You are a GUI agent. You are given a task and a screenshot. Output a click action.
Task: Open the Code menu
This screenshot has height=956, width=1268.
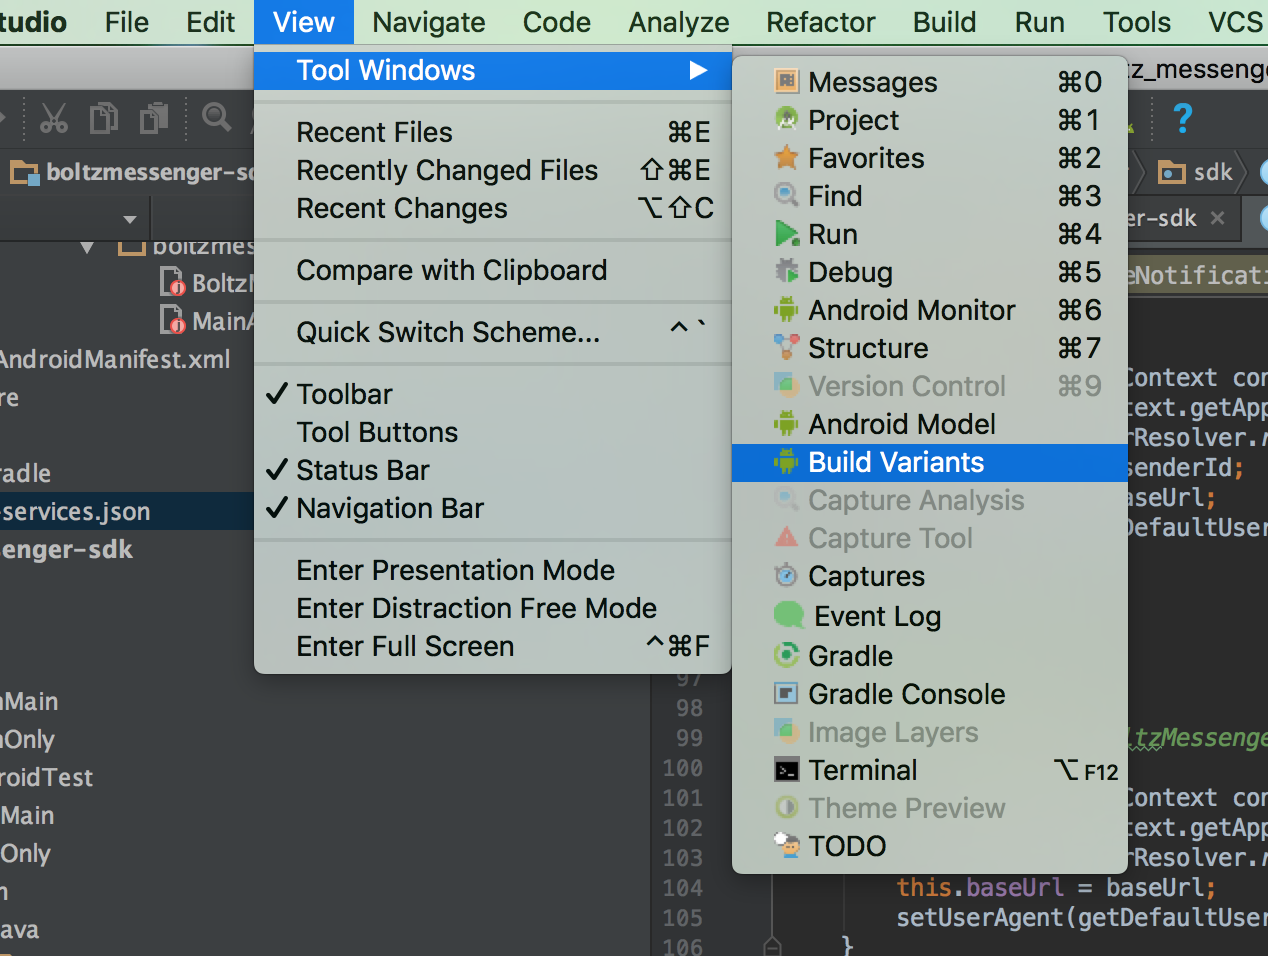[556, 22]
